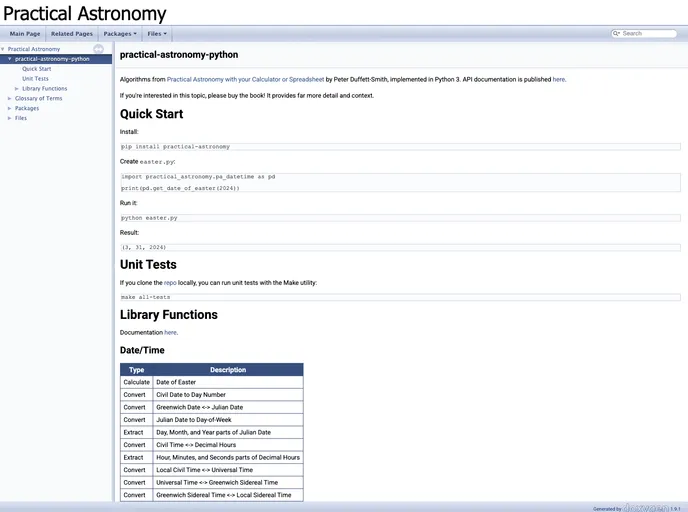
Task: Open the Packages dropdown menu in navbar
Action: [120, 34]
